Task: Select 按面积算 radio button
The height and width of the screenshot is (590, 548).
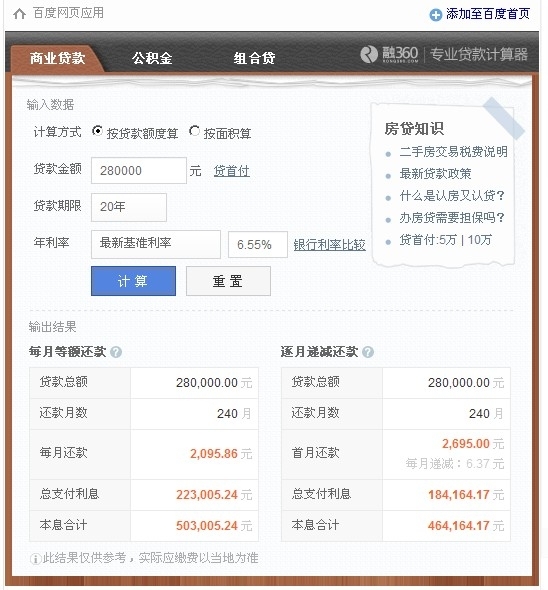Action: (x=195, y=131)
